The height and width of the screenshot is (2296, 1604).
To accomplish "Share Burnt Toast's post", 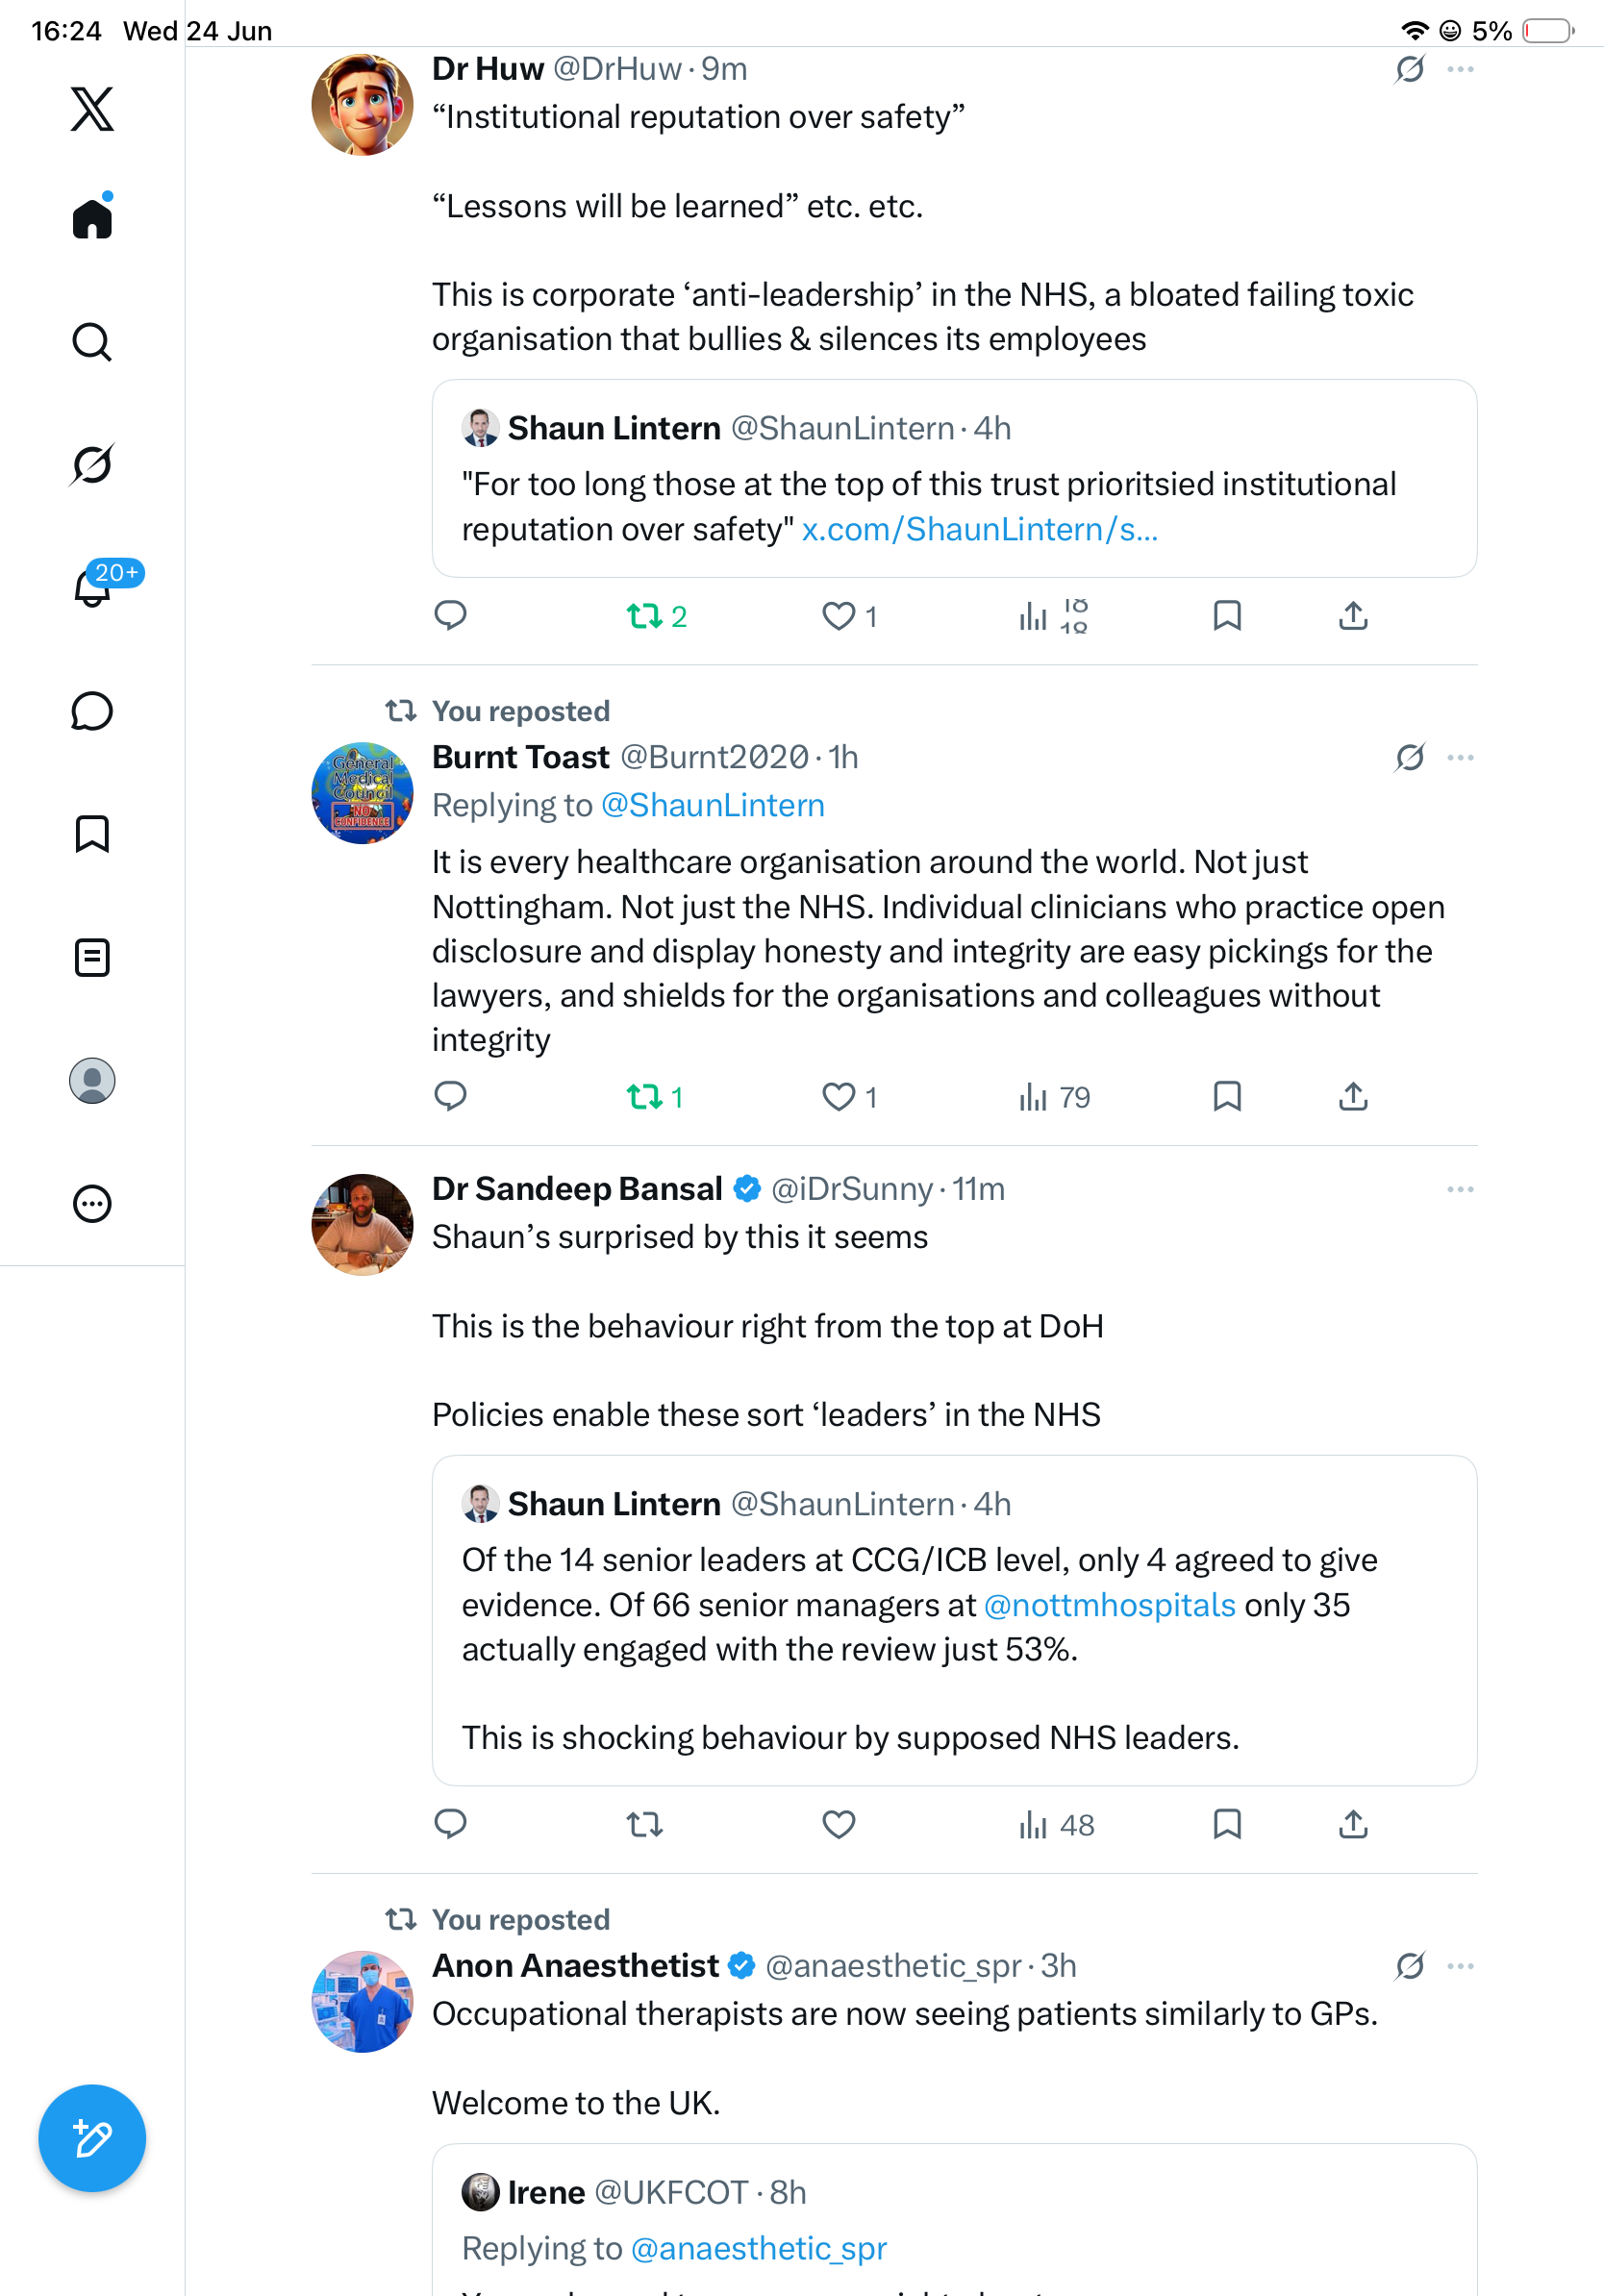I will (x=1353, y=1097).
